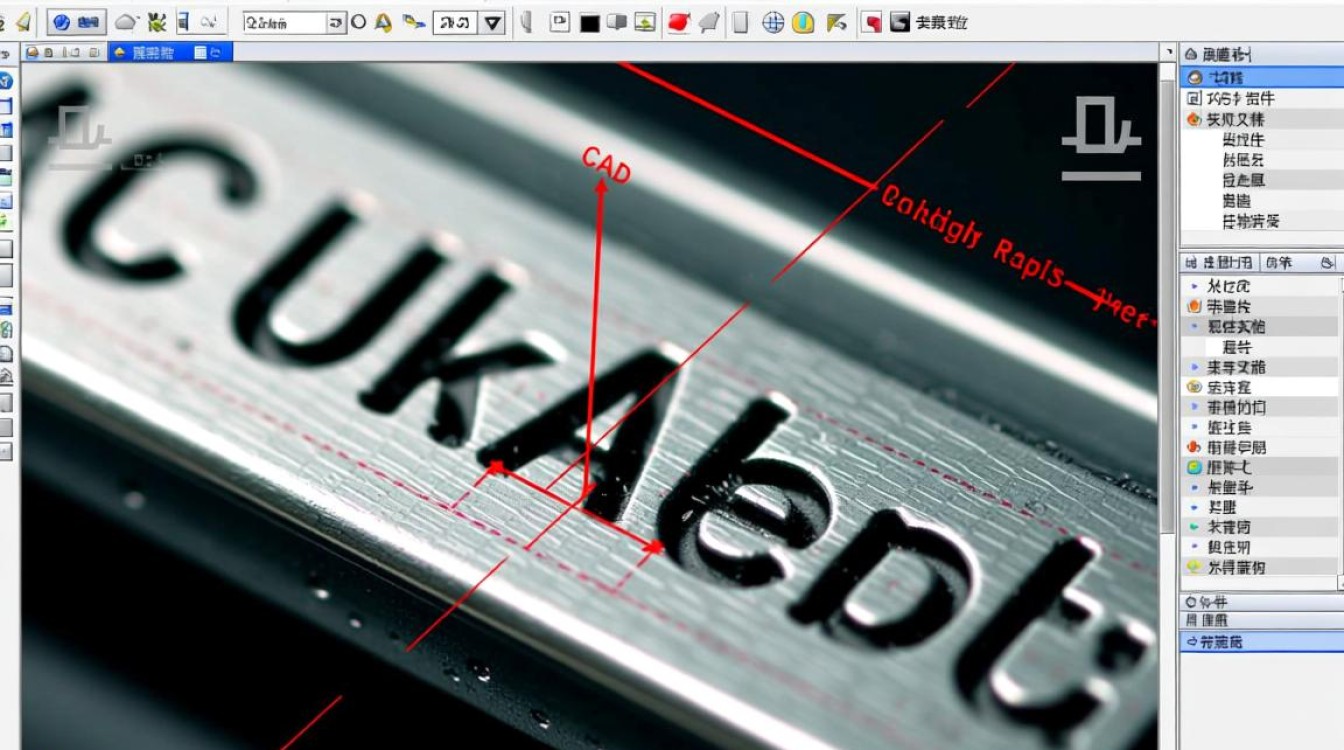The height and width of the screenshot is (750, 1344).
Task: Select the yellow-green arrow icon in toolbar
Action: tap(837, 22)
